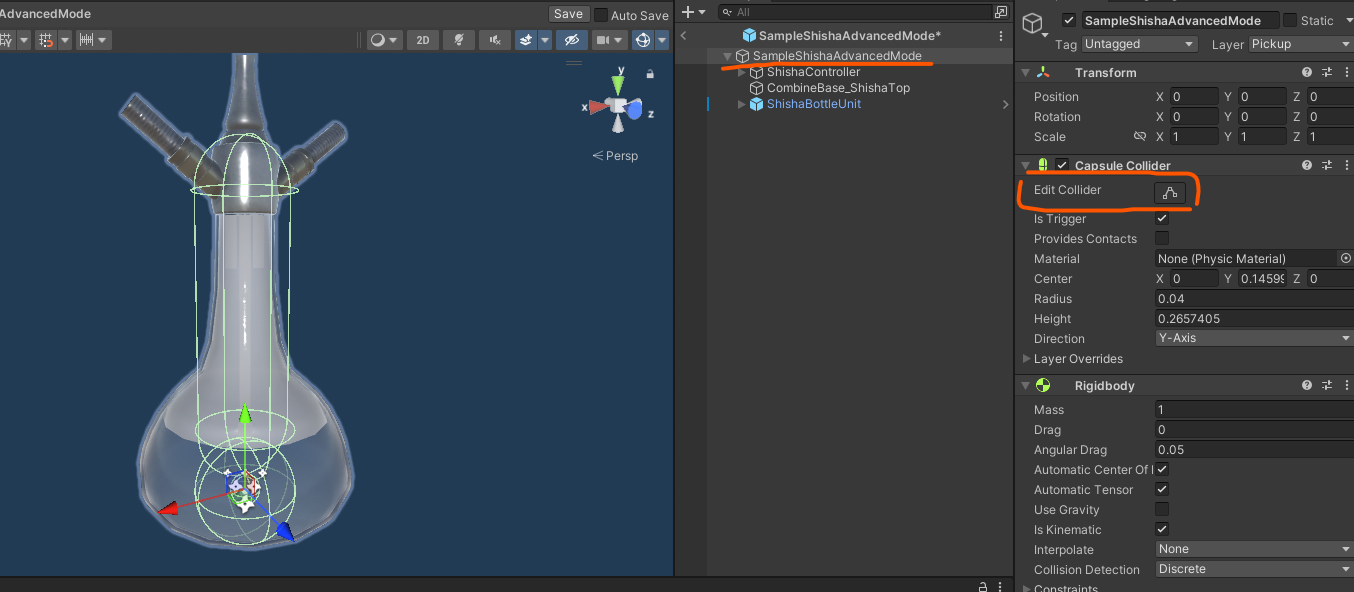Click the scale constrain proportions link icon

(x=1139, y=137)
